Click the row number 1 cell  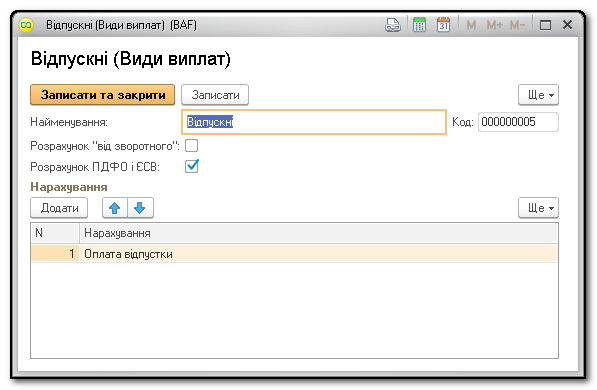(55, 254)
